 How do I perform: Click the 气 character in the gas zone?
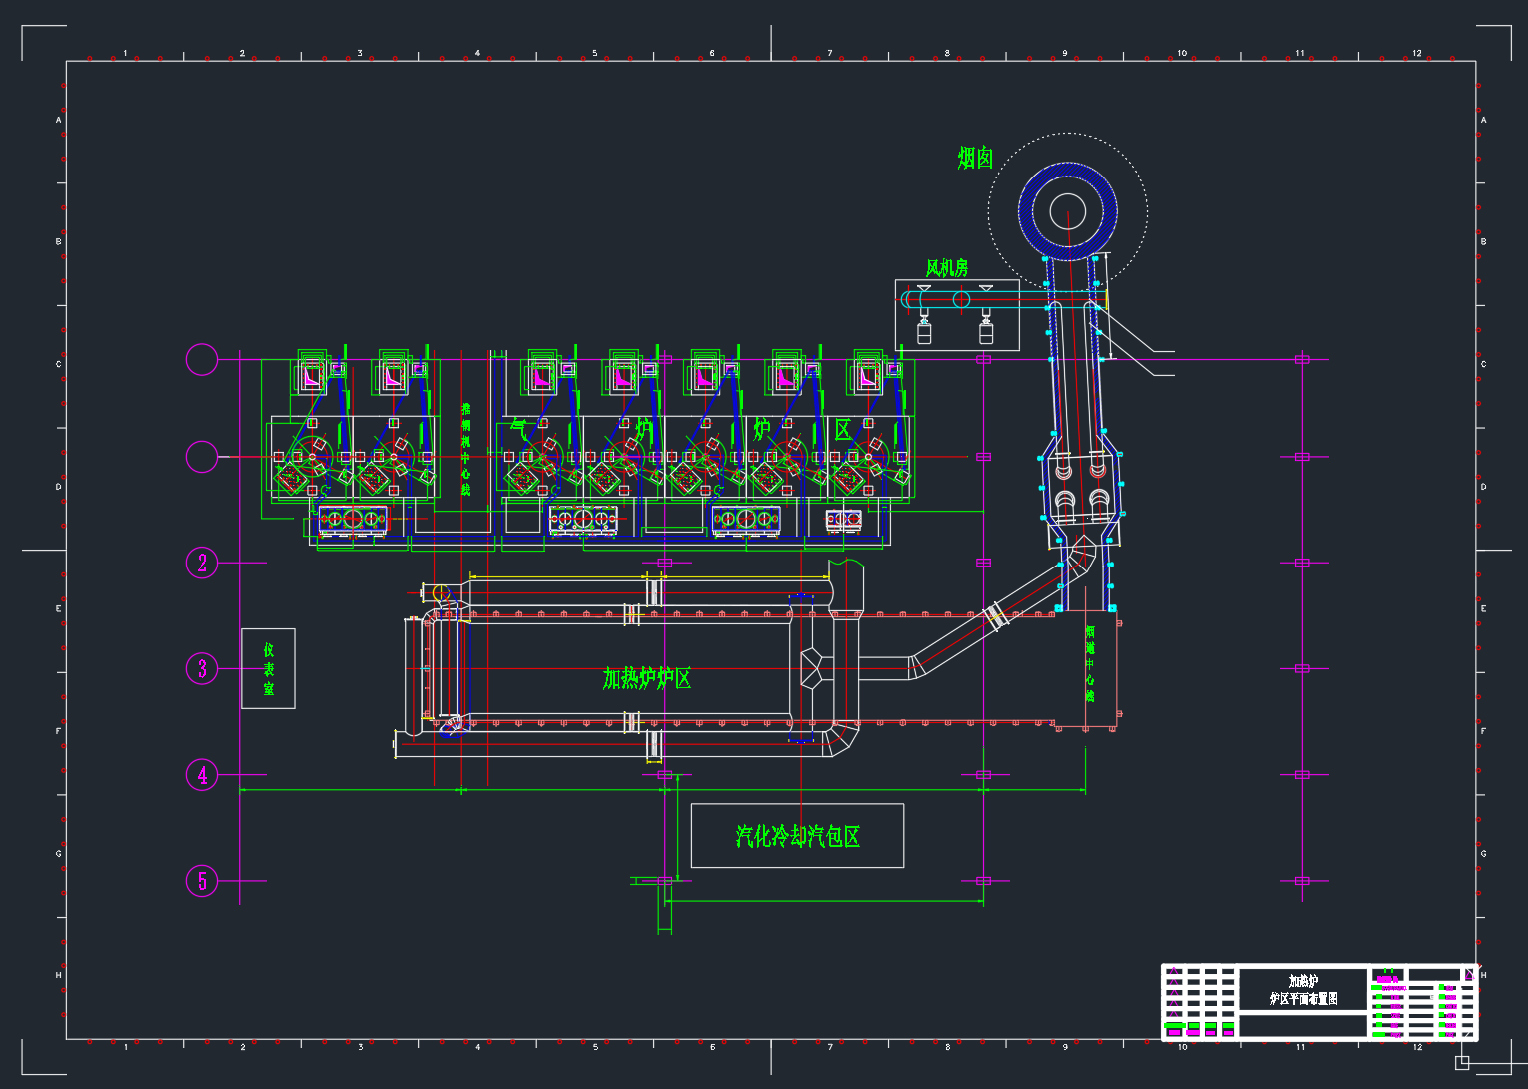pyautogui.click(x=518, y=427)
